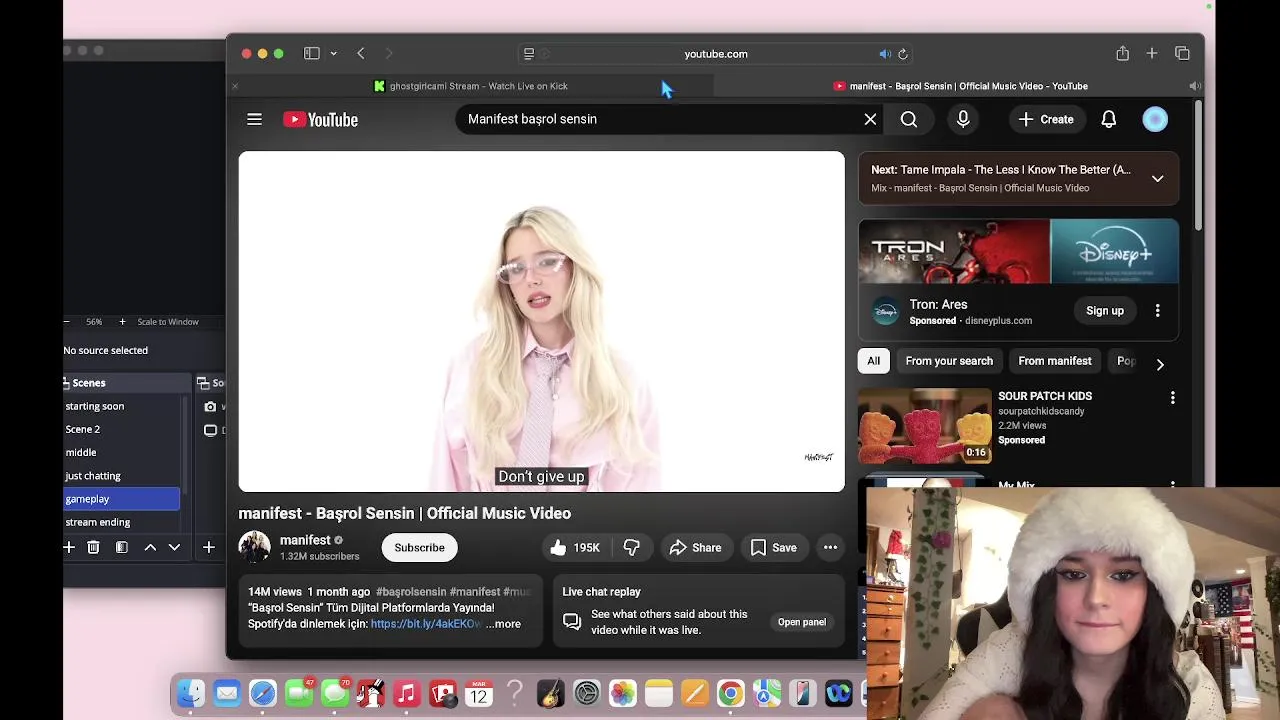Show Safari sidebar
This screenshot has width=1280, height=720.
[312, 53]
